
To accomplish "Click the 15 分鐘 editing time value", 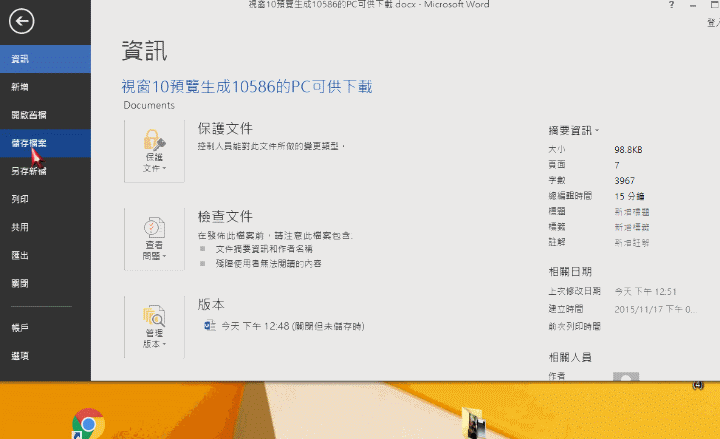I will tap(630, 196).
